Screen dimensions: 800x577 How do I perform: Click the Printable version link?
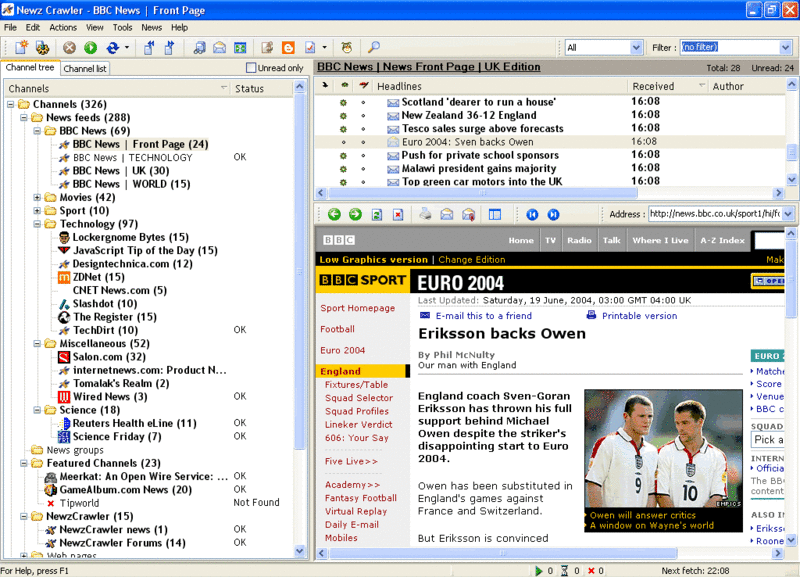639,316
